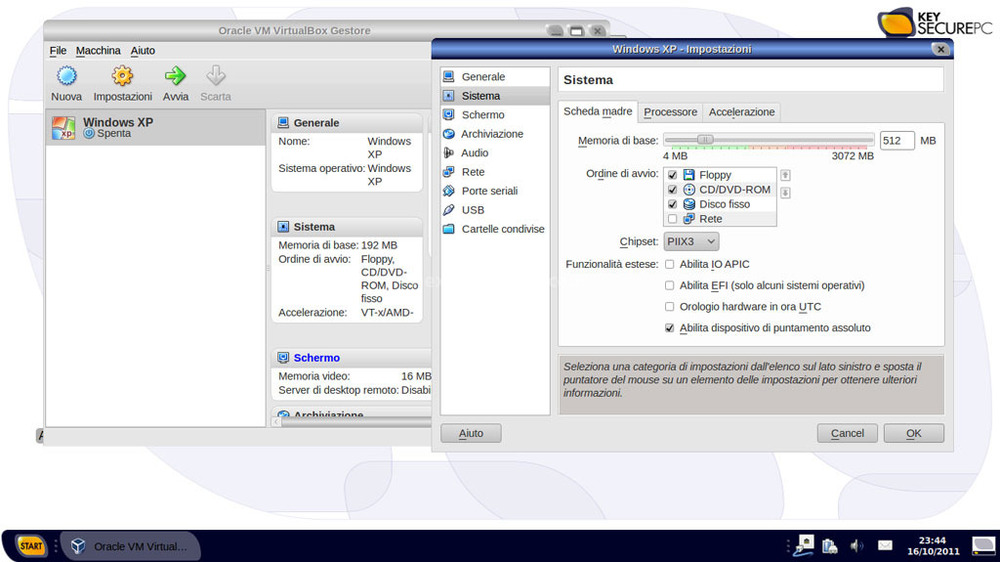Image resolution: width=1000 pixels, height=562 pixels.
Task: Select Windows XP machine in list
Action: tap(156, 128)
